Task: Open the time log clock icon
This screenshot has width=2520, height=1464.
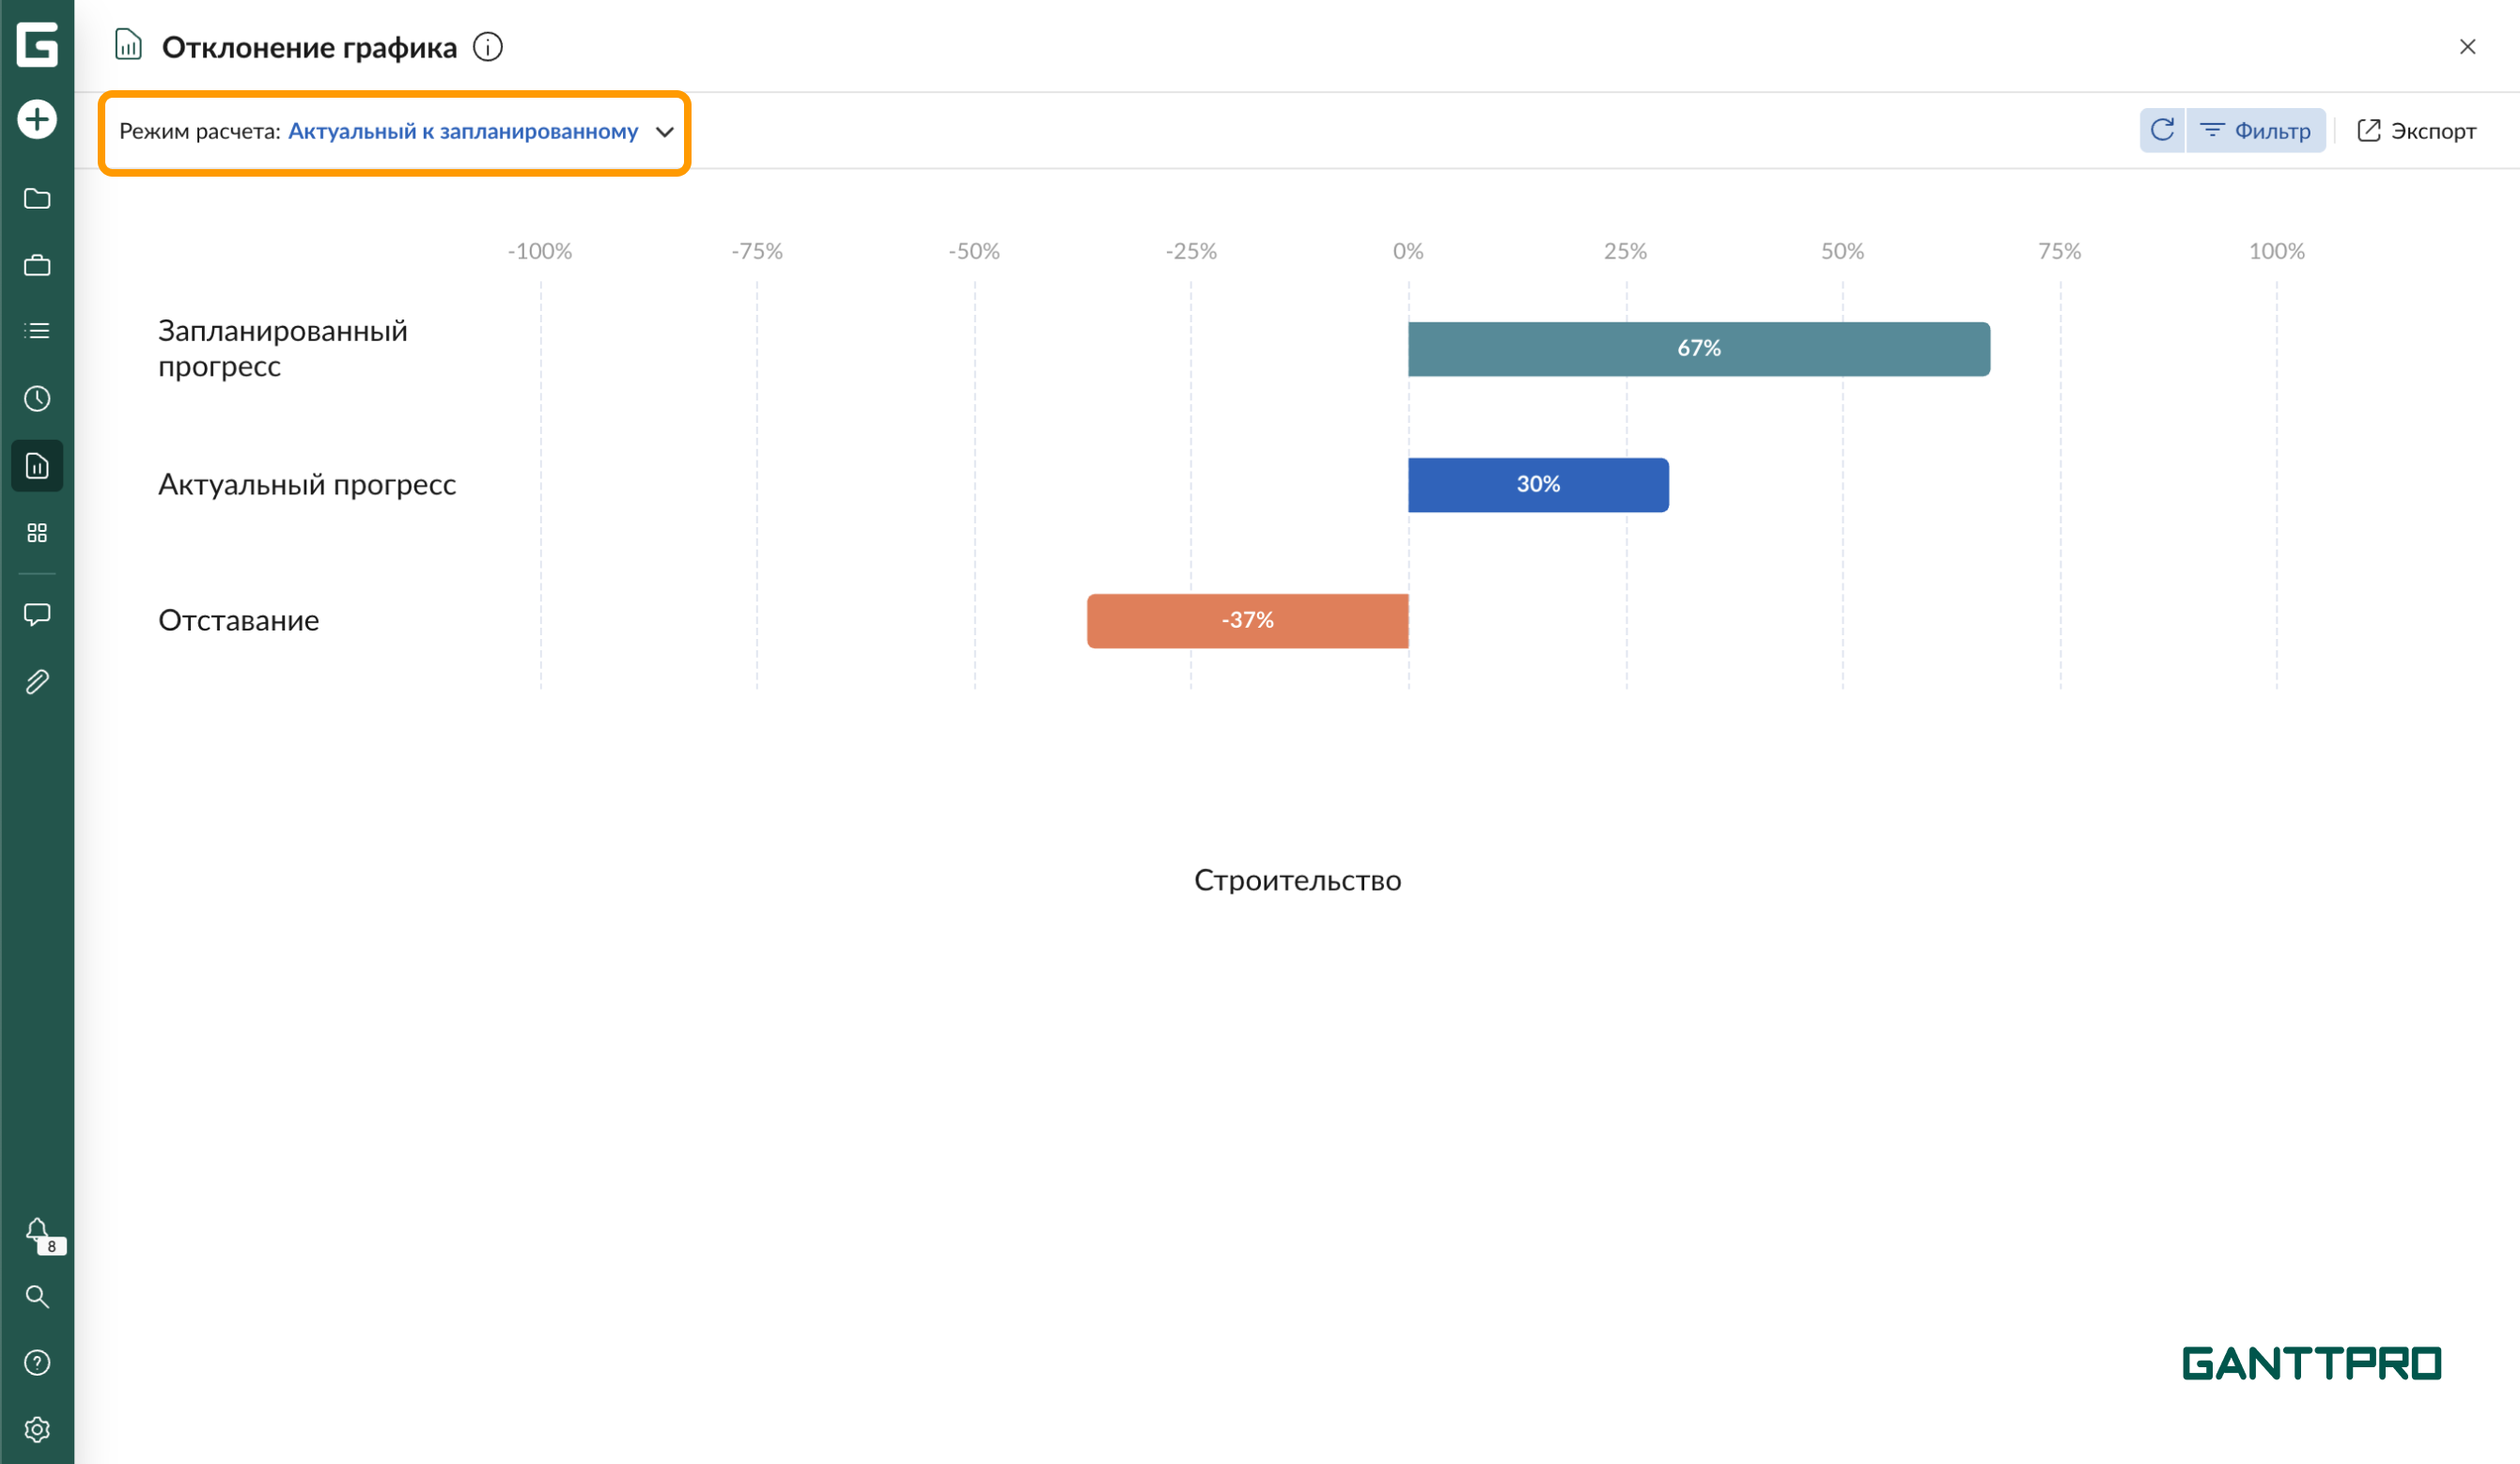Action: (x=37, y=399)
